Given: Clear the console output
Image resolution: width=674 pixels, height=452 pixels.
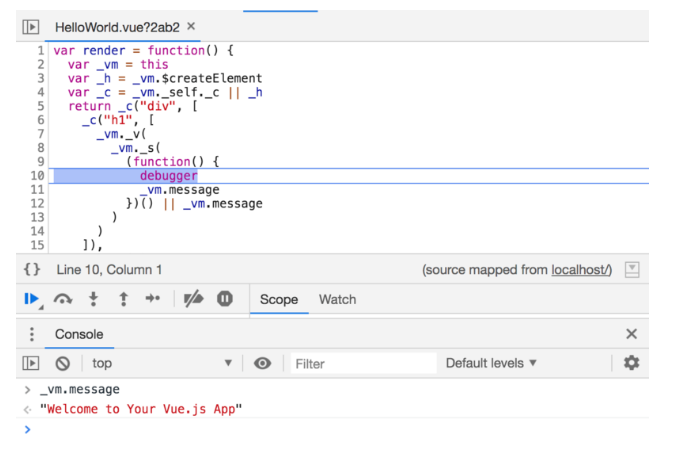Looking at the screenshot, I should pyautogui.click(x=62, y=364).
